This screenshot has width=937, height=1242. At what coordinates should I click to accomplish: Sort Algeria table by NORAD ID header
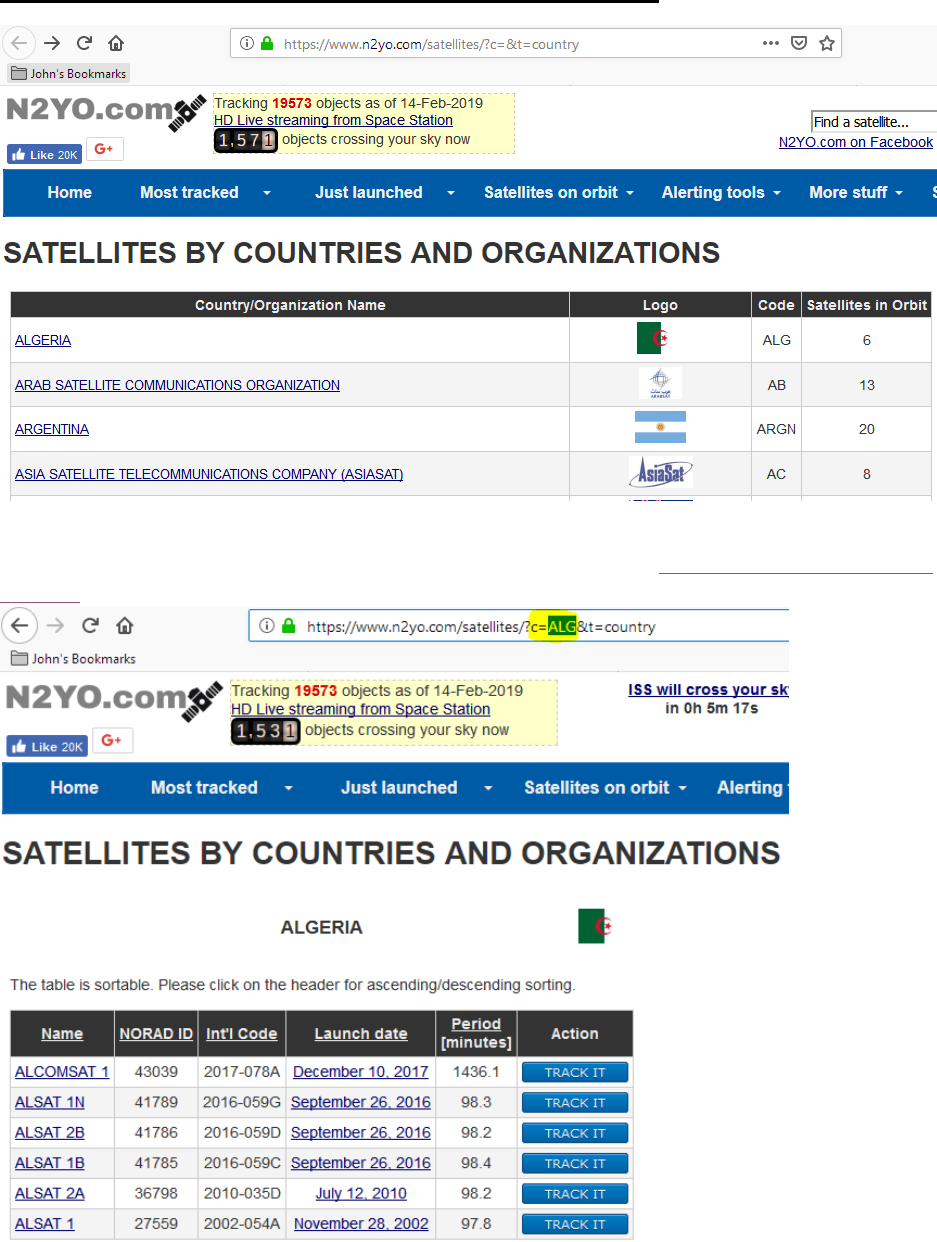156,1034
